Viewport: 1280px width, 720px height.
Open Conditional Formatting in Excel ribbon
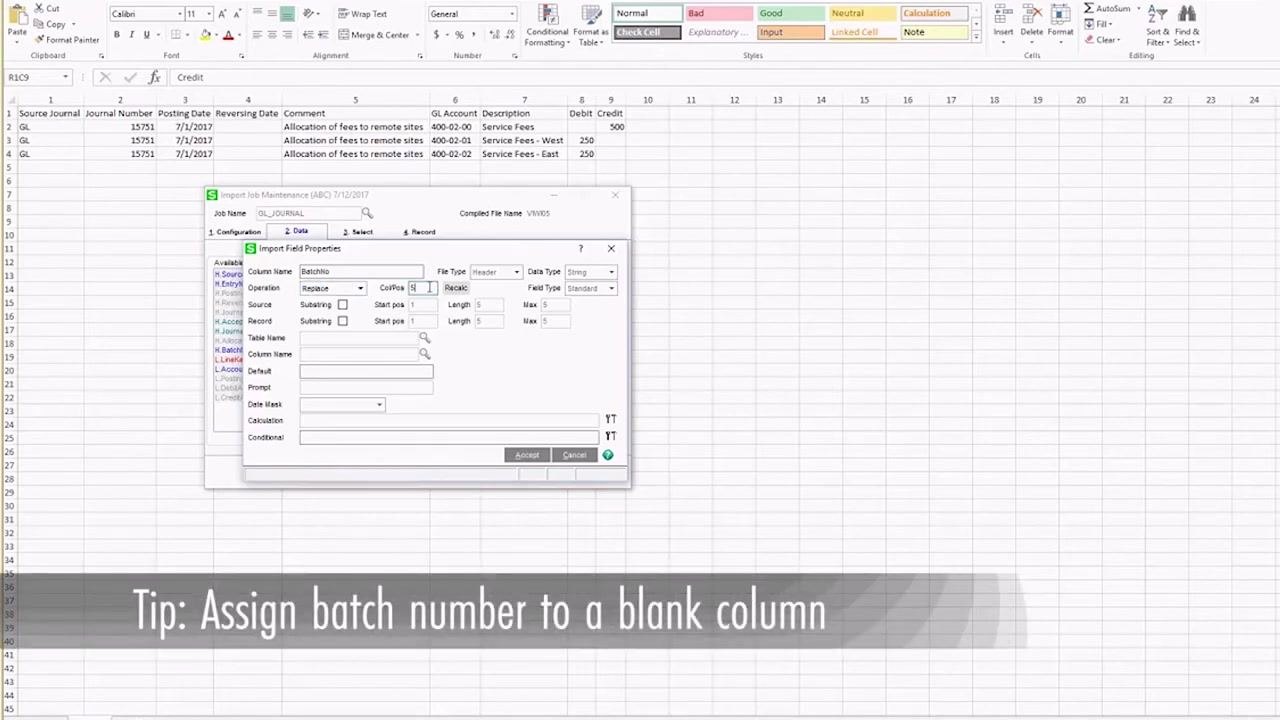tap(547, 25)
